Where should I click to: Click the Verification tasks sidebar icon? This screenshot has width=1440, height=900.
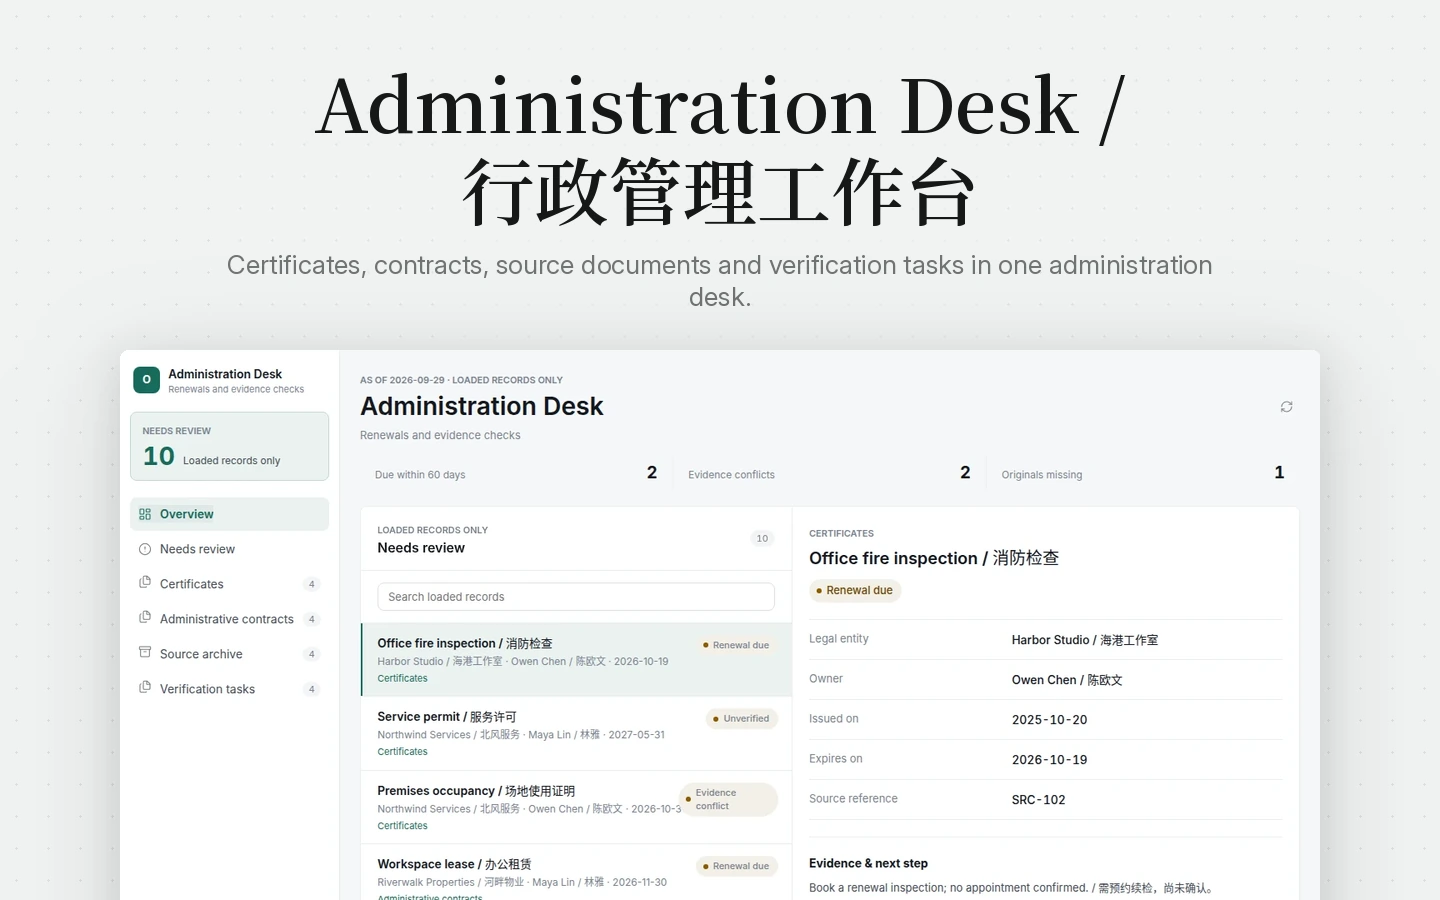point(145,688)
